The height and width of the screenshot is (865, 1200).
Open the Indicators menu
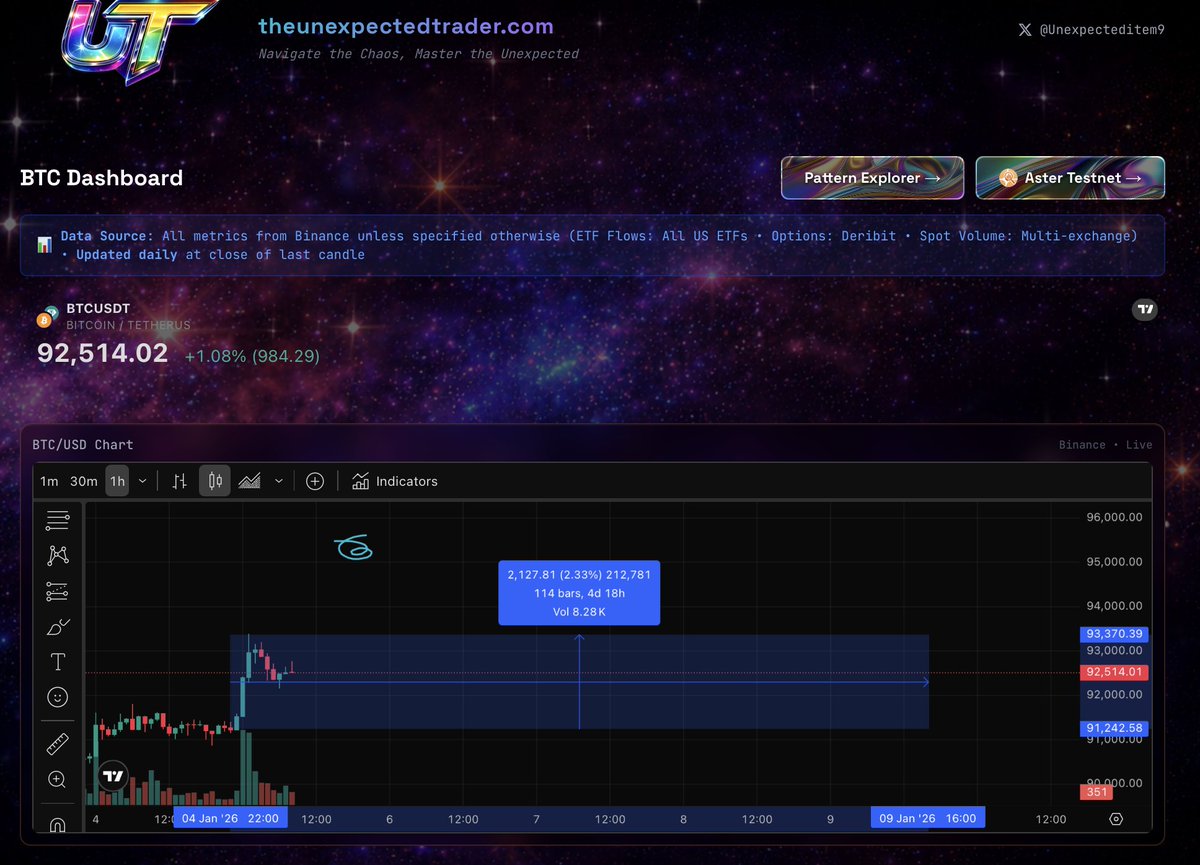[395, 481]
